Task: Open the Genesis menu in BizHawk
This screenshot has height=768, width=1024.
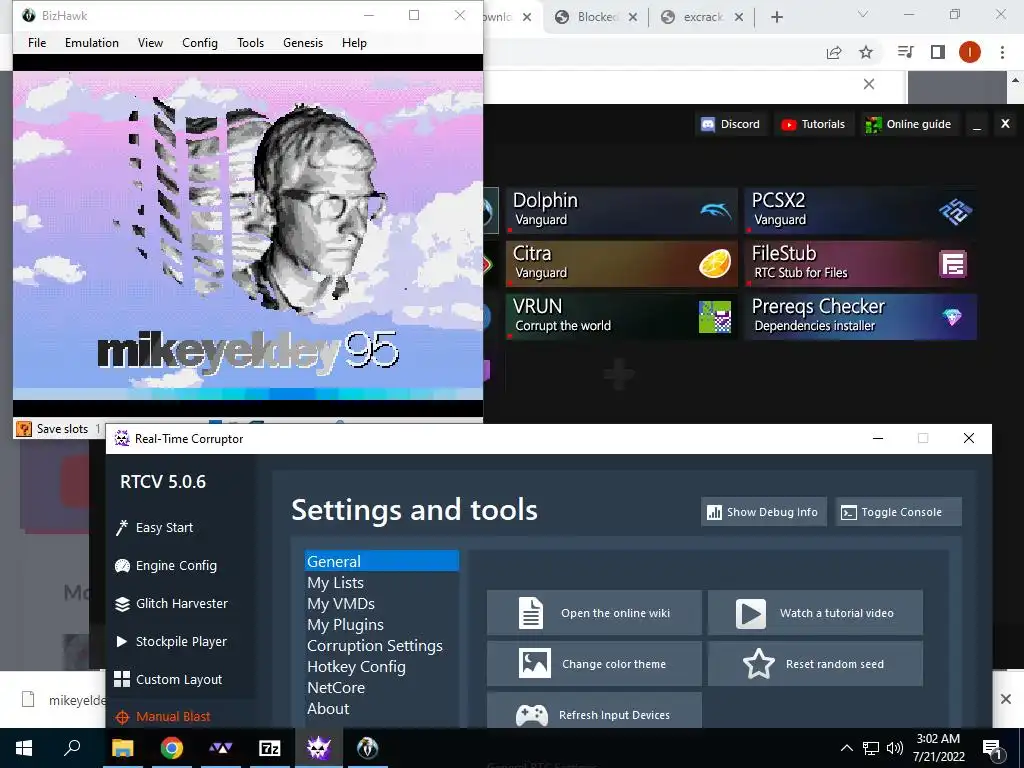Action: tap(303, 42)
